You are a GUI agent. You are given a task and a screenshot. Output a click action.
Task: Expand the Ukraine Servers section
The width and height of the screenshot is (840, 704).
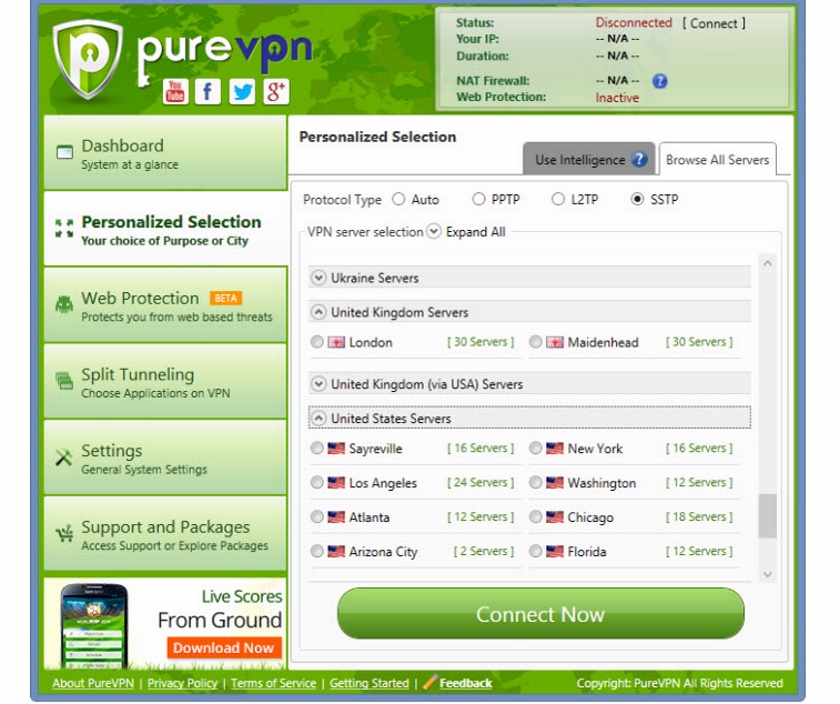(319, 278)
